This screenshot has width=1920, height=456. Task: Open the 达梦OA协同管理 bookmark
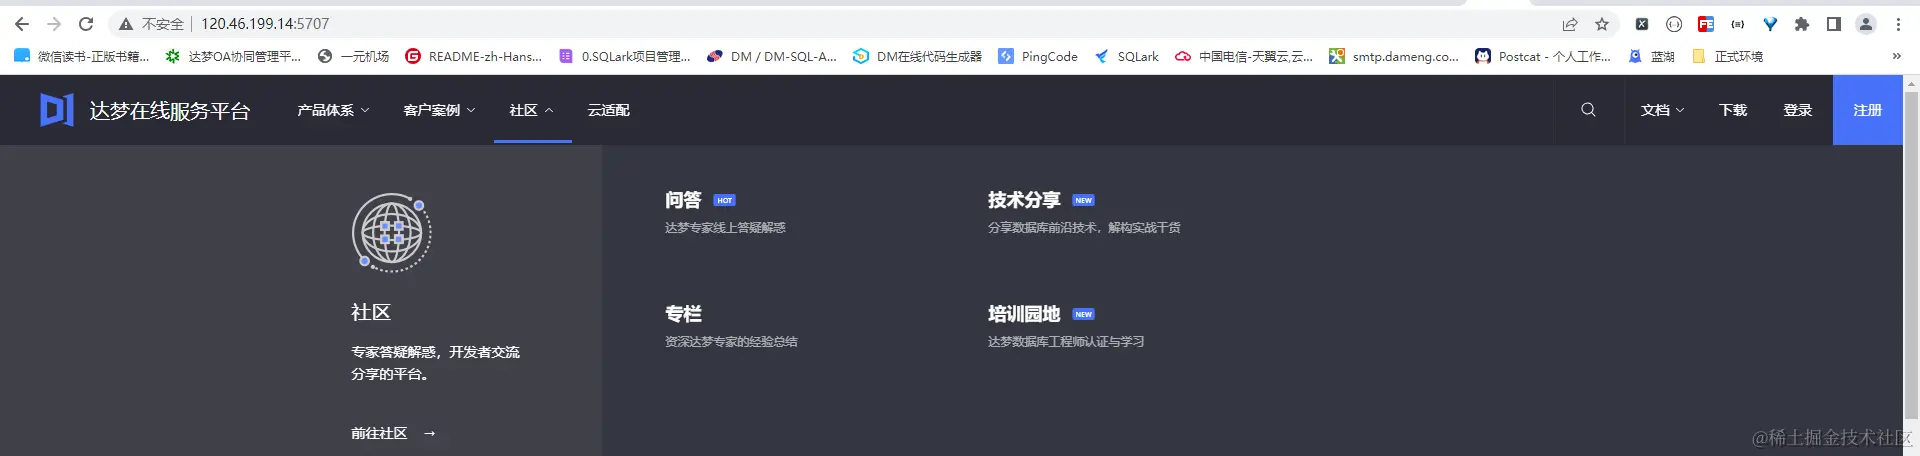[233, 56]
